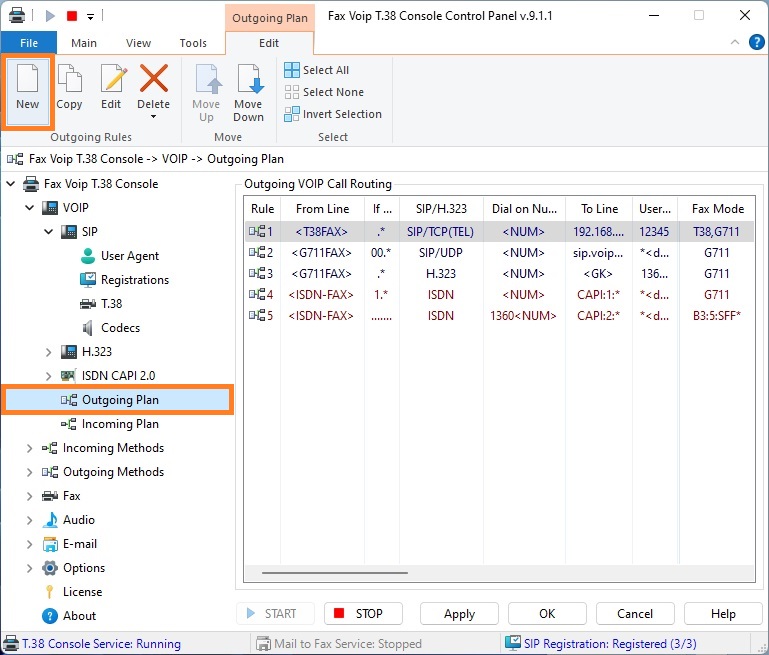The height and width of the screenshot is (655, 769).
Task: Open the File menu tab
Action: click(29, 43)
